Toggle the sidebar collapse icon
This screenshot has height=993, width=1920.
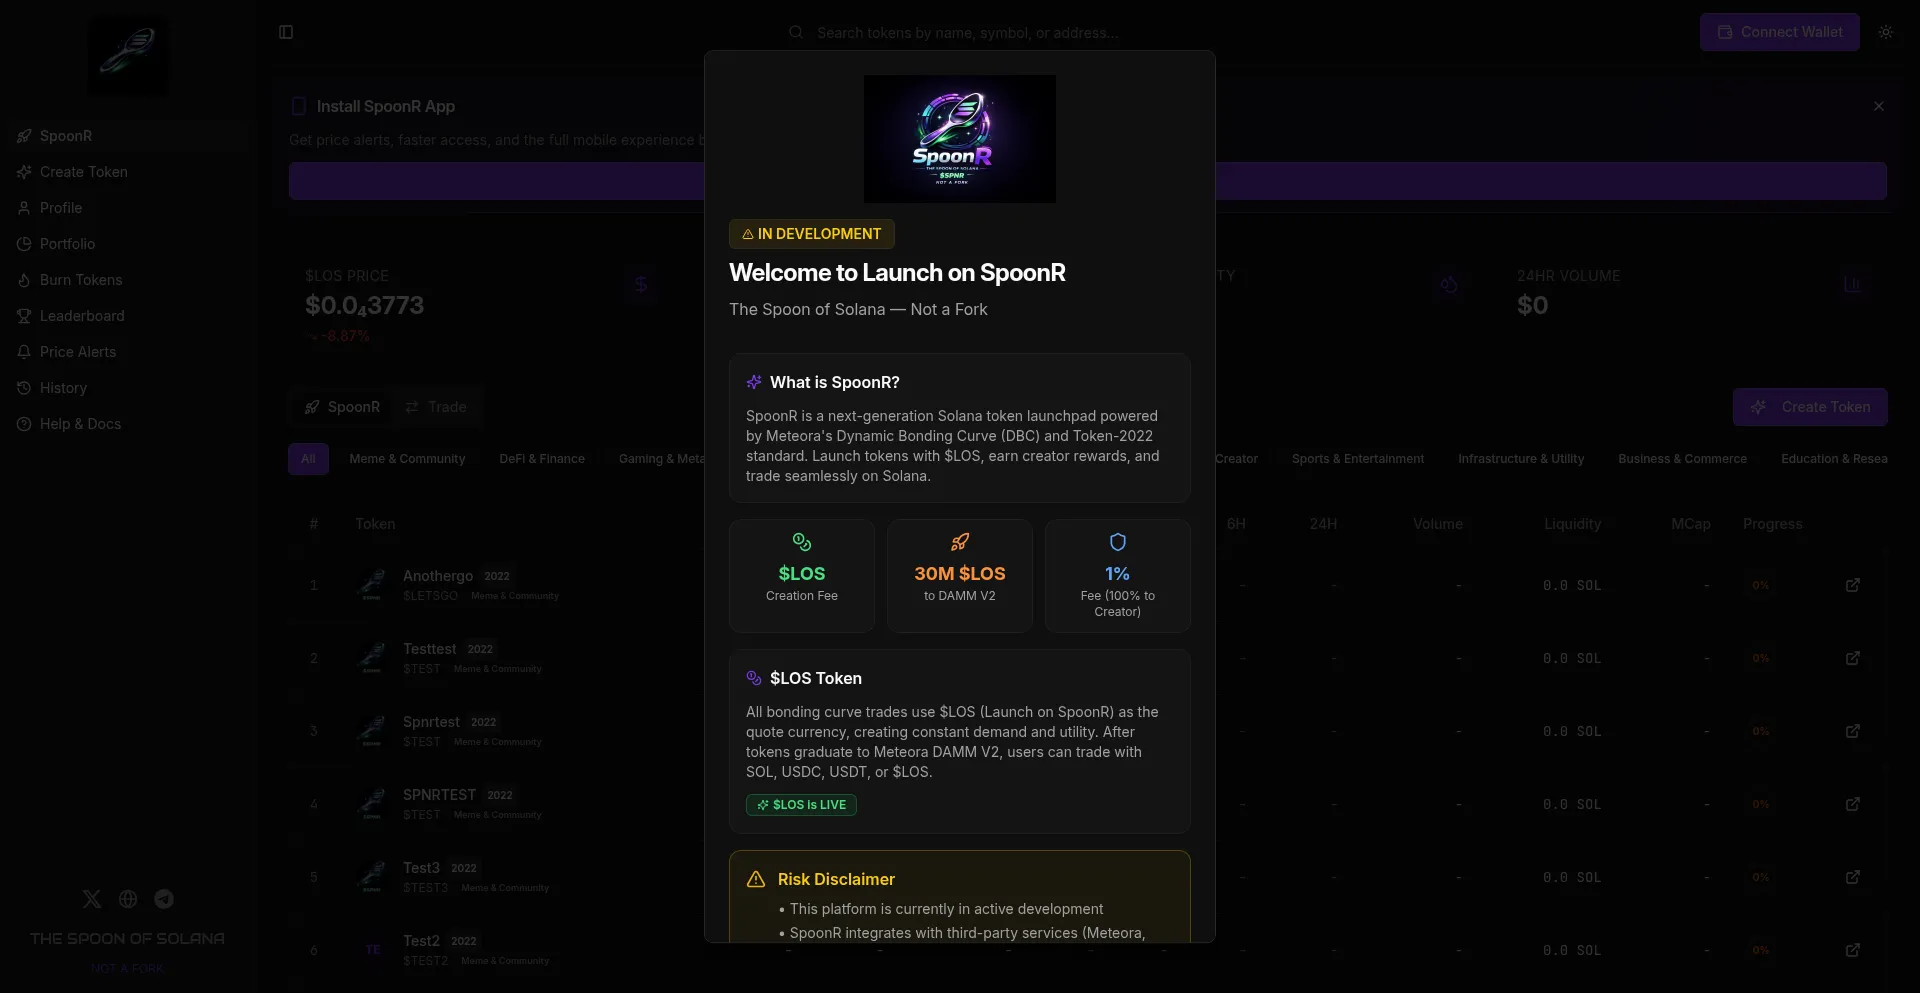point(286,32)
